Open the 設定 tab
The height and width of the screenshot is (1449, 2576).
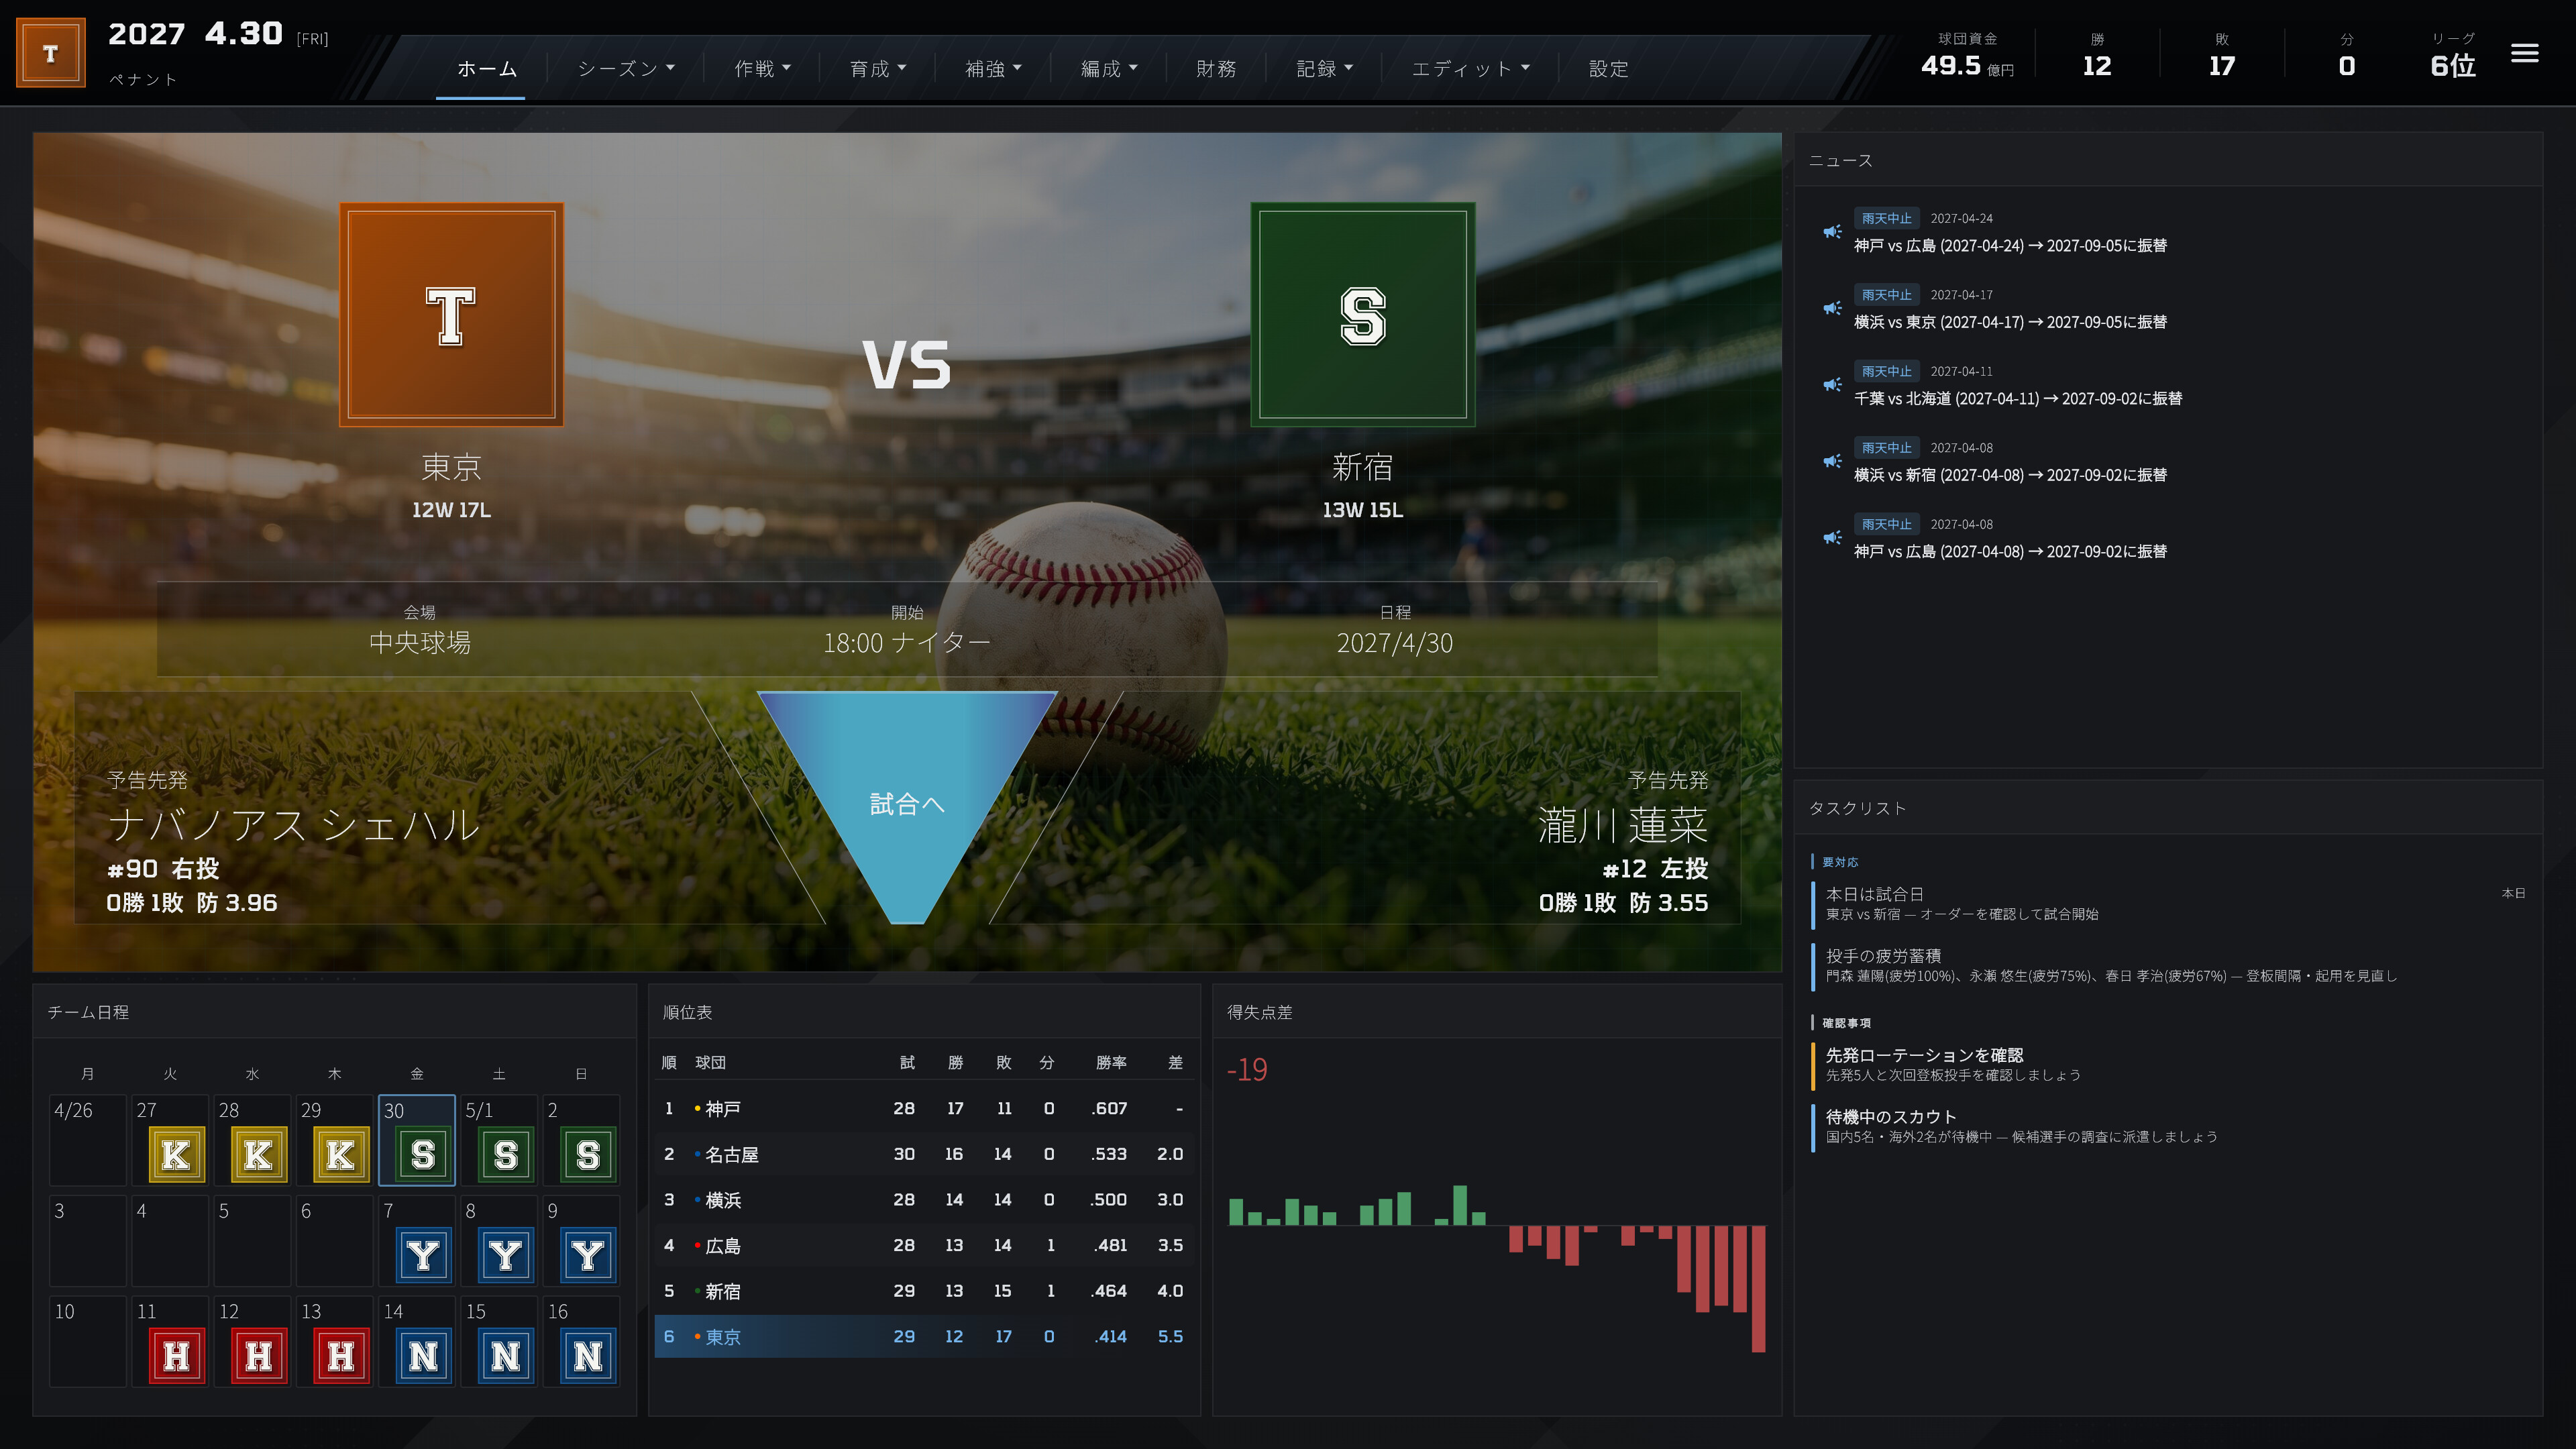coord(1609,69)
